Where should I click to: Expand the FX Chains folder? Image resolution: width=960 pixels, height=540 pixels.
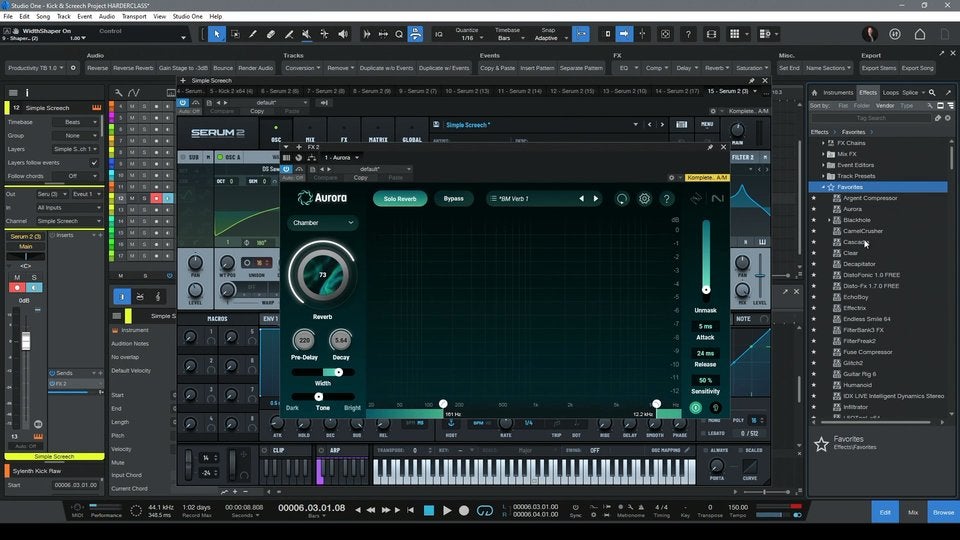point(823,143)
